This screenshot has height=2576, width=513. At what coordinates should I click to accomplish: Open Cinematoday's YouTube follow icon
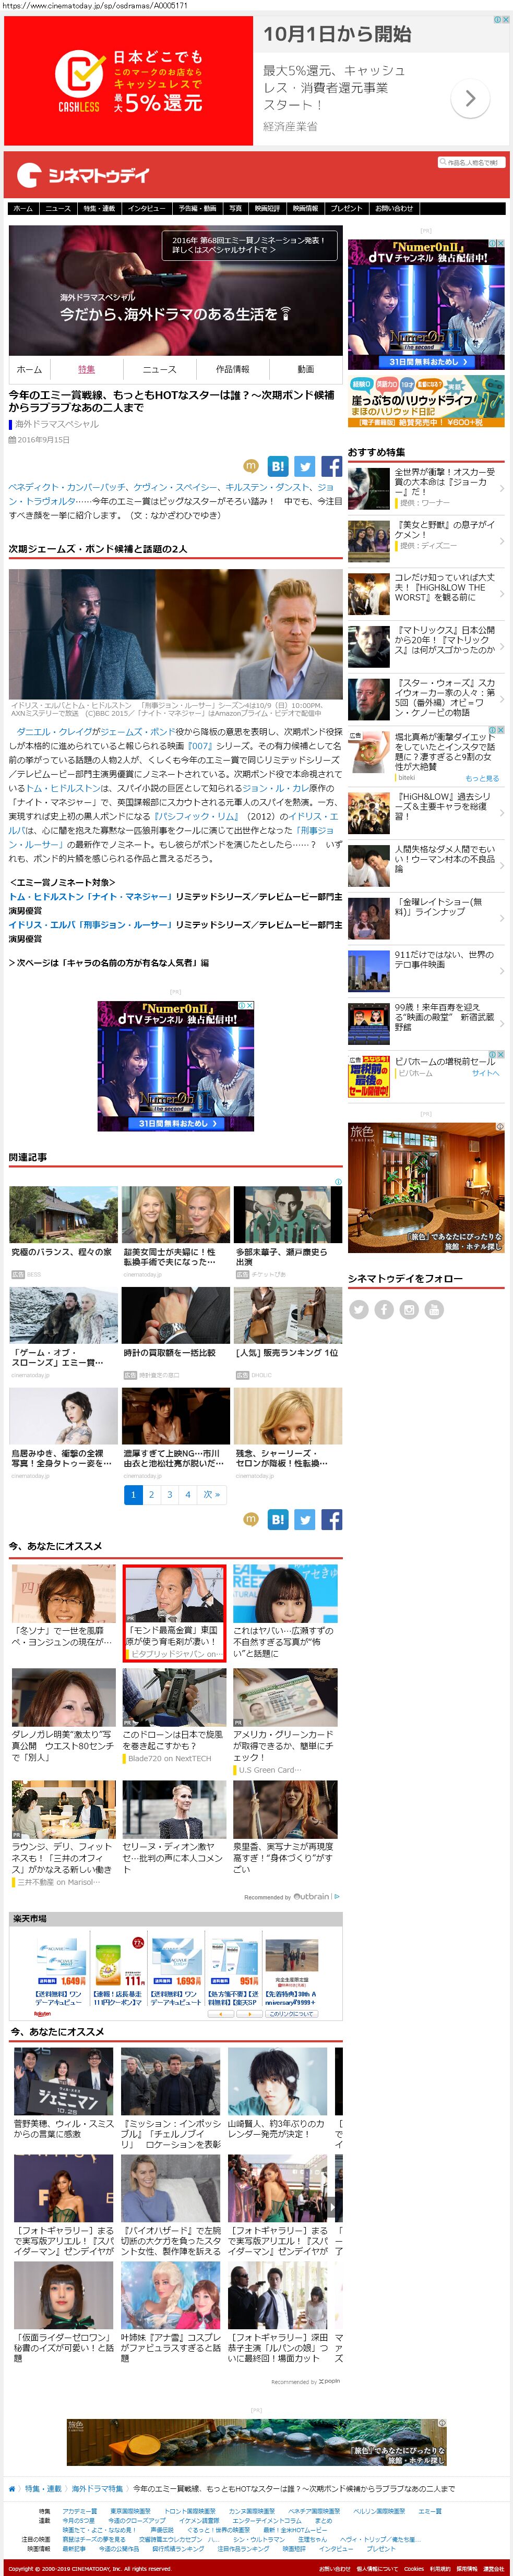click(x=434, y=1309)
